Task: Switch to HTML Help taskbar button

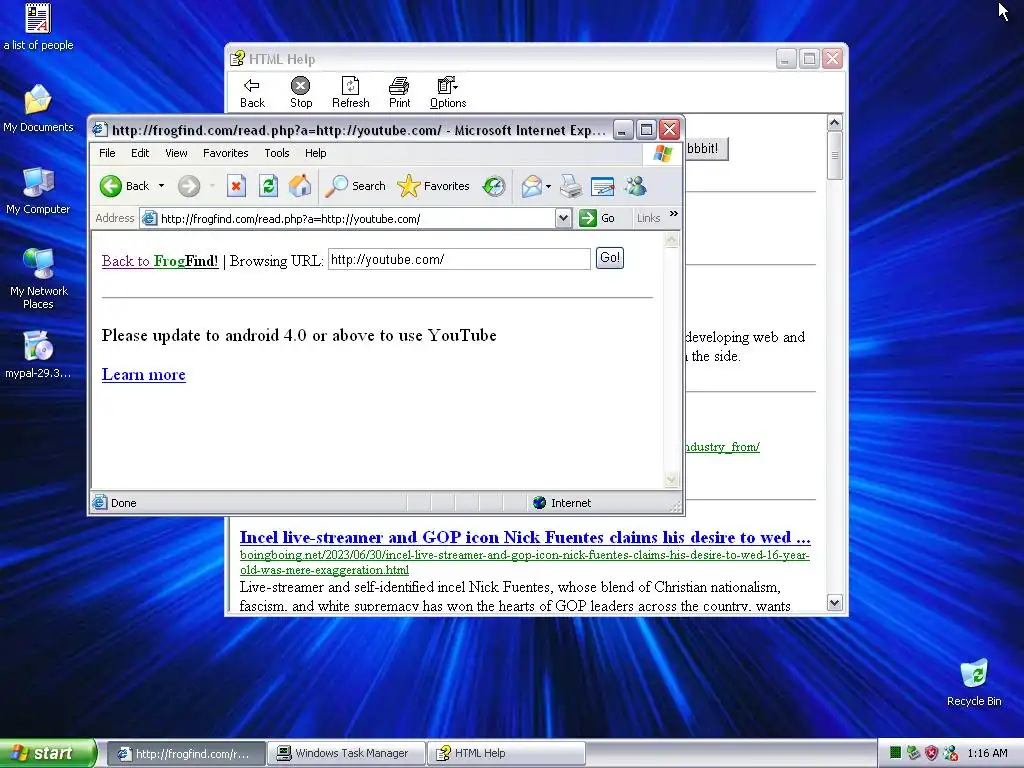Action: coord(506,754)
